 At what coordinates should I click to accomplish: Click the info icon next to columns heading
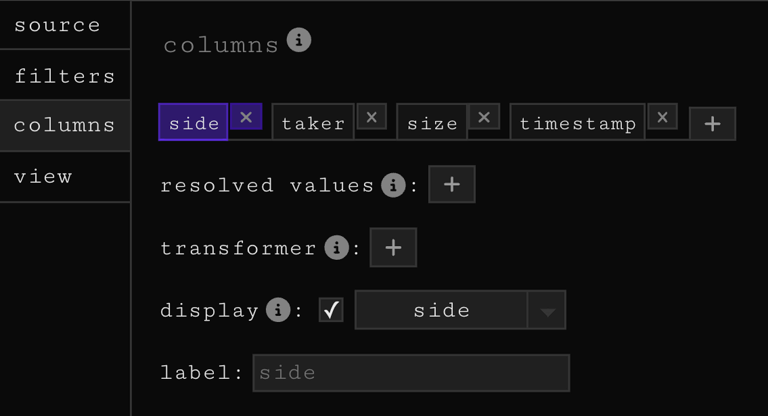coord(299,41)
